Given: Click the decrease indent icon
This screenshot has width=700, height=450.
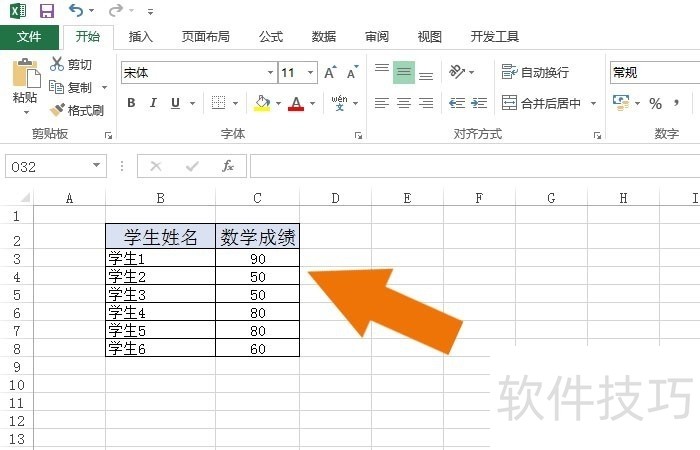Looking at the screenshot, I should (457, 103).
